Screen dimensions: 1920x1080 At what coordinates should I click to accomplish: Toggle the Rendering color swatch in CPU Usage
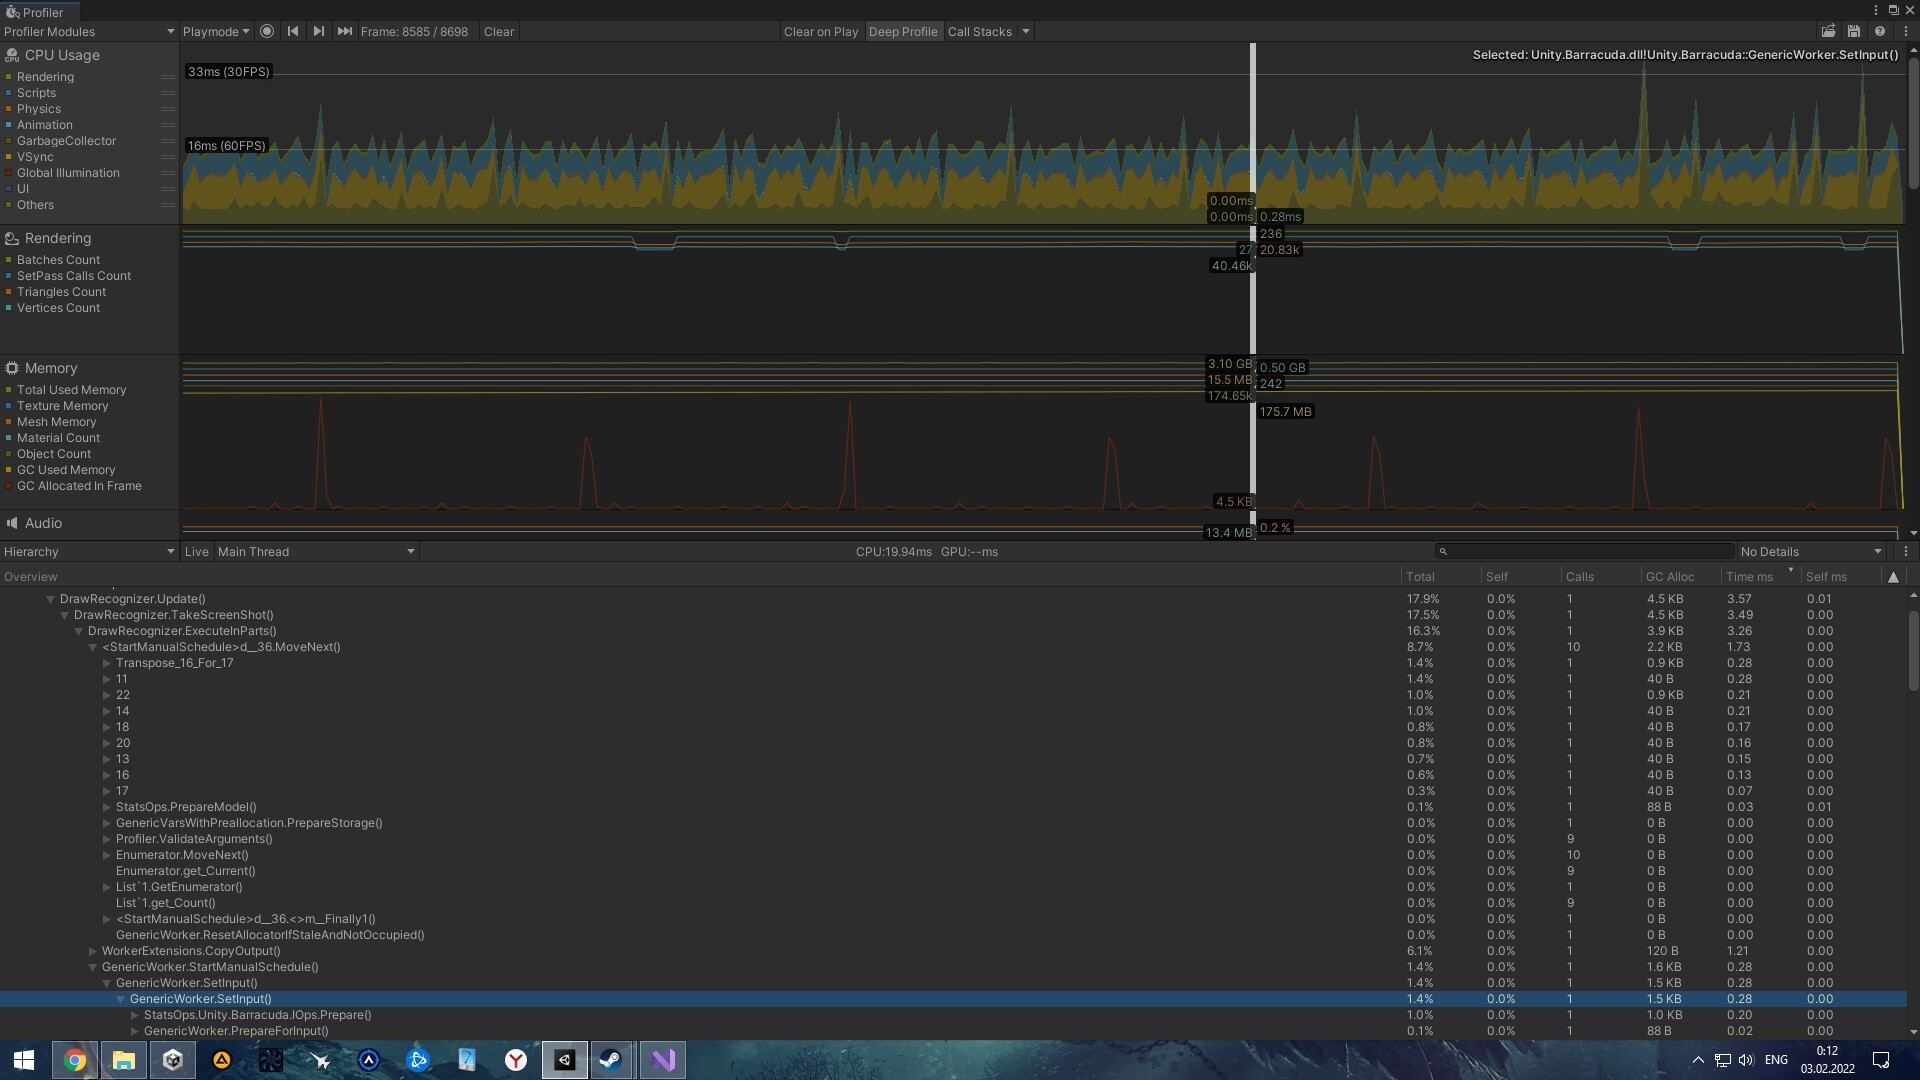click(9, 77)
